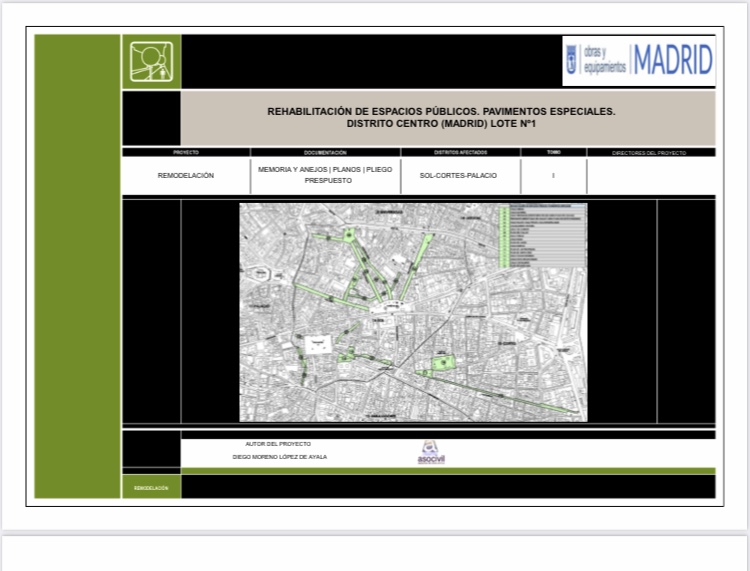Screen dimensions: 750x571
Task: Click the Madrid obras y equipamientos logo
Action: coord(639,61)
